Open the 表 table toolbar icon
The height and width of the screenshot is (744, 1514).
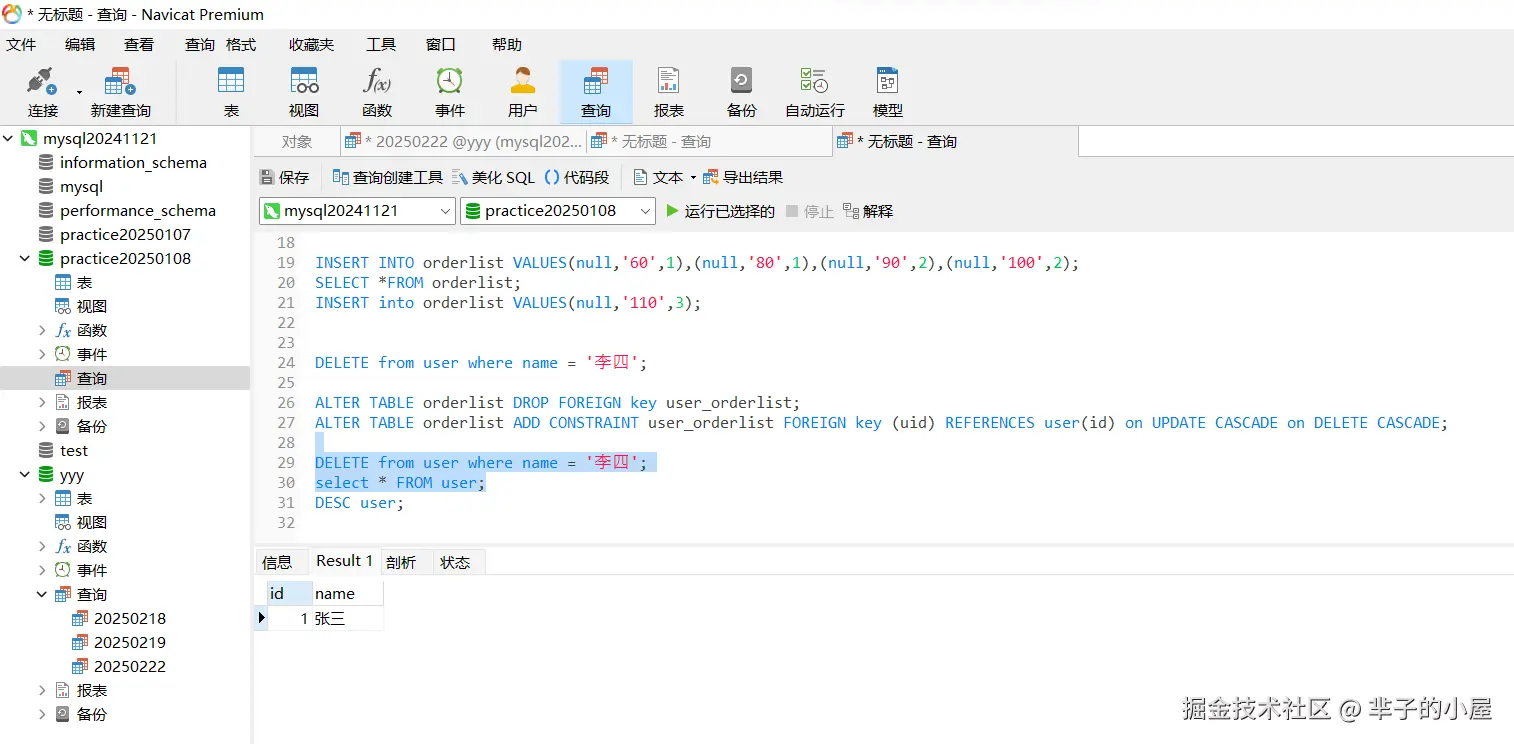231,92
